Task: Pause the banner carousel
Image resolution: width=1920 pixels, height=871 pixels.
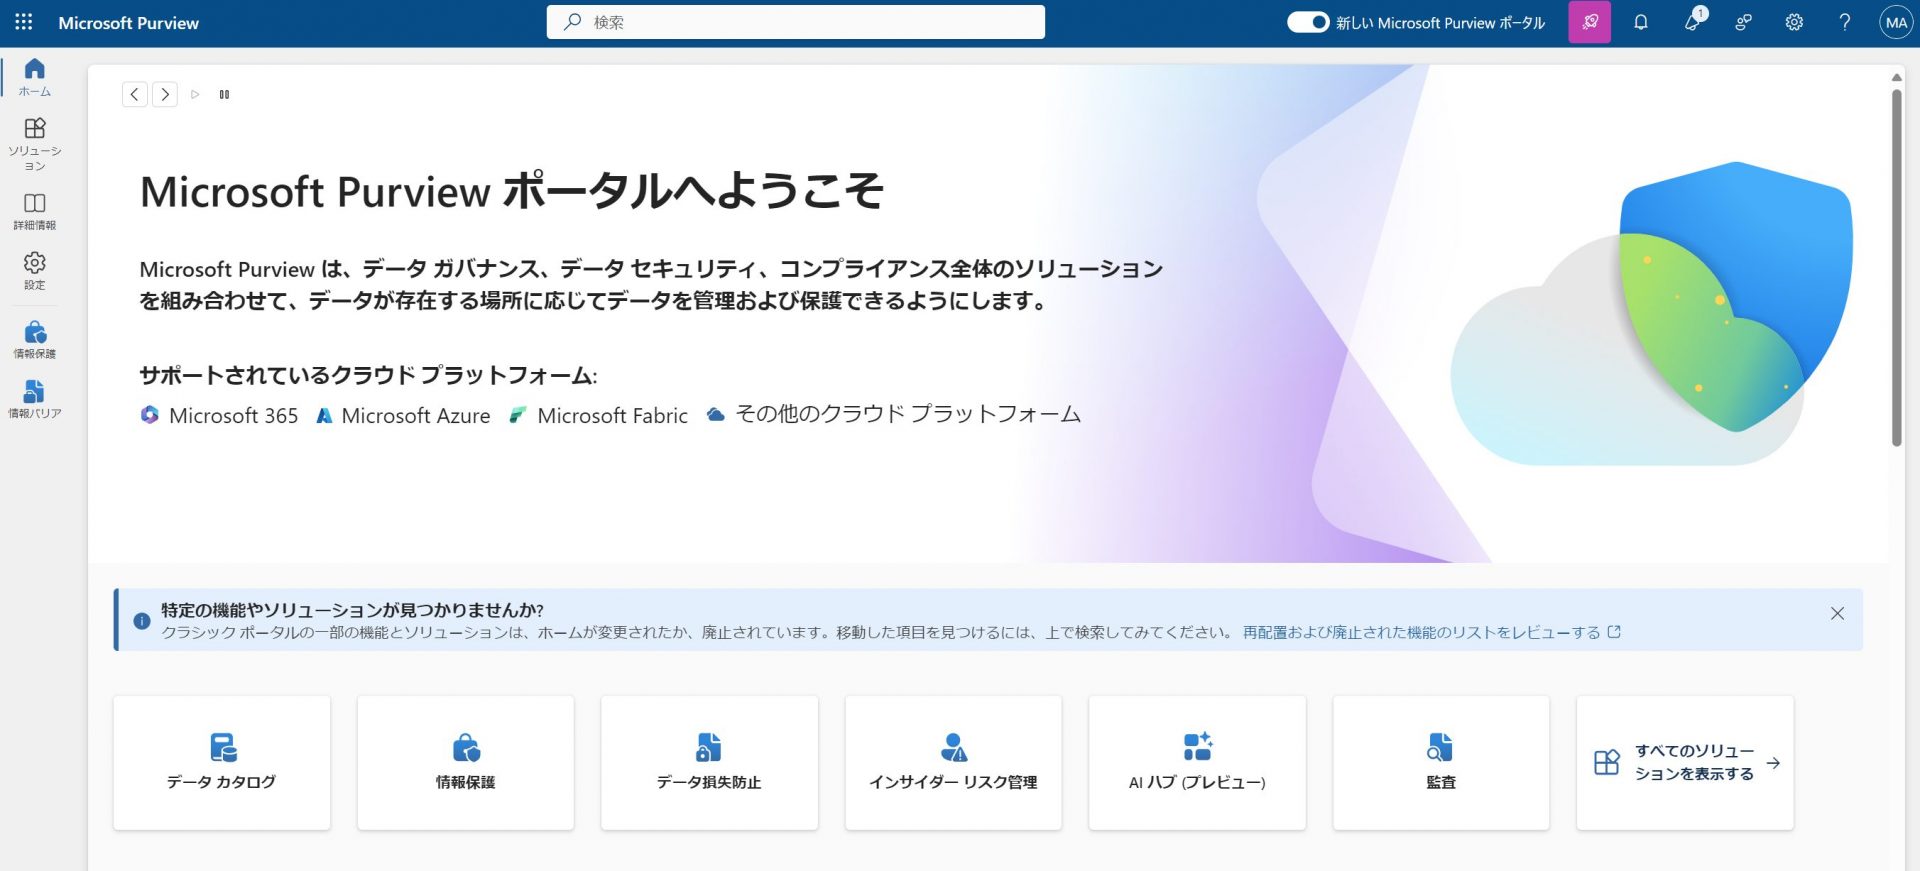Action: [225, 94]
